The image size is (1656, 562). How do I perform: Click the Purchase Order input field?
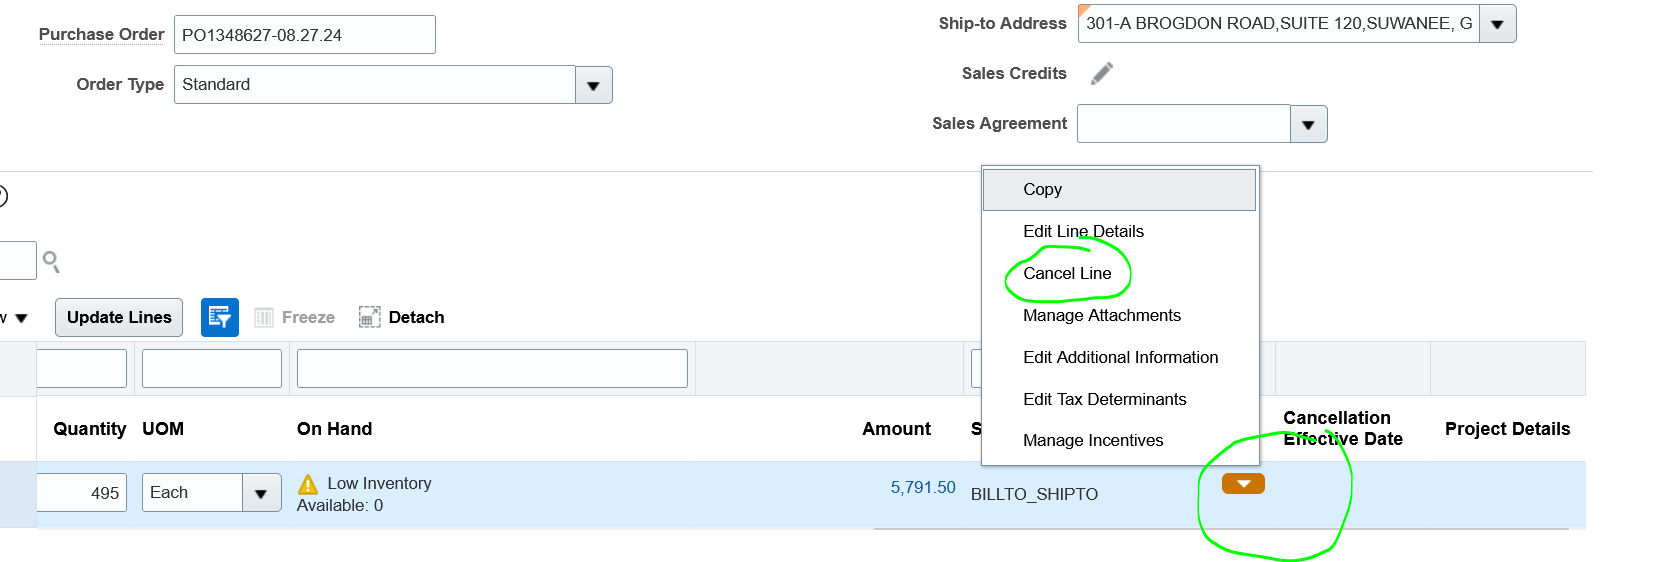(305, 35)
